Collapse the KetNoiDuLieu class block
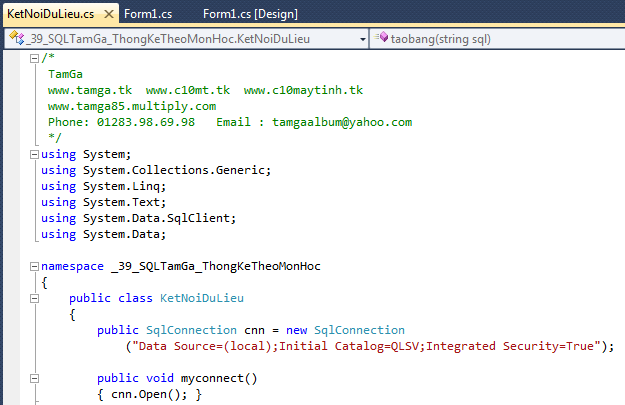 click(x=35, y=299)
